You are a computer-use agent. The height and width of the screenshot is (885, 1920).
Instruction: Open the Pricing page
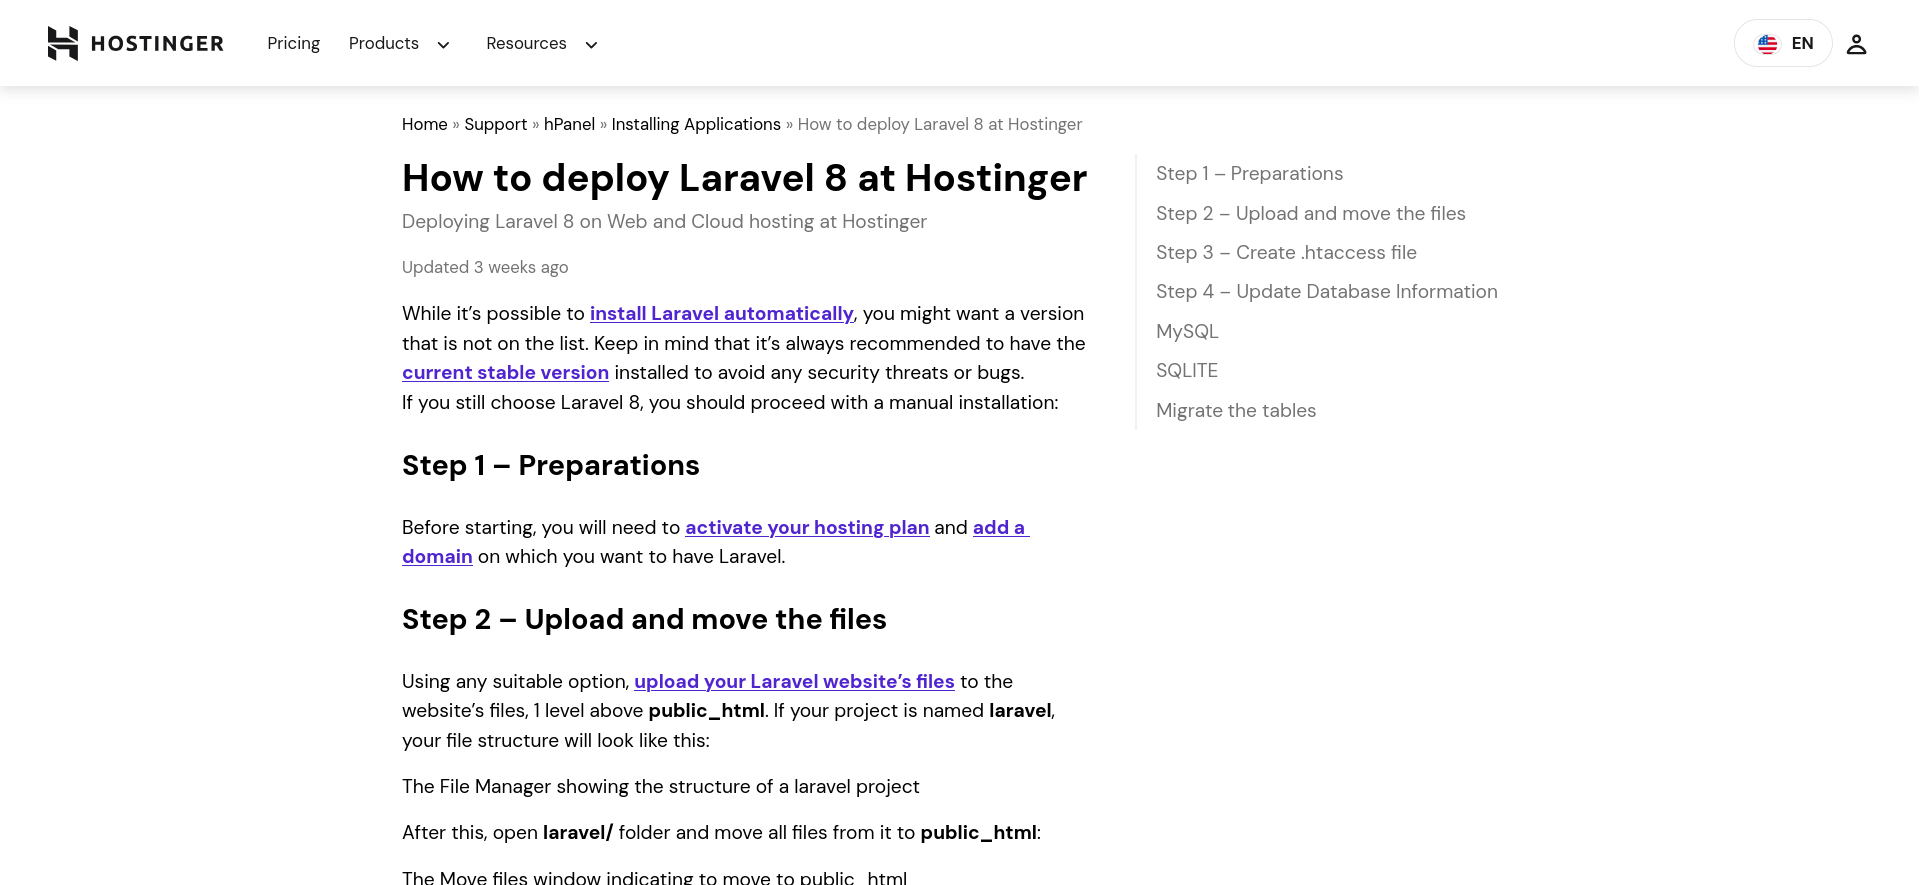coord(293,43)
